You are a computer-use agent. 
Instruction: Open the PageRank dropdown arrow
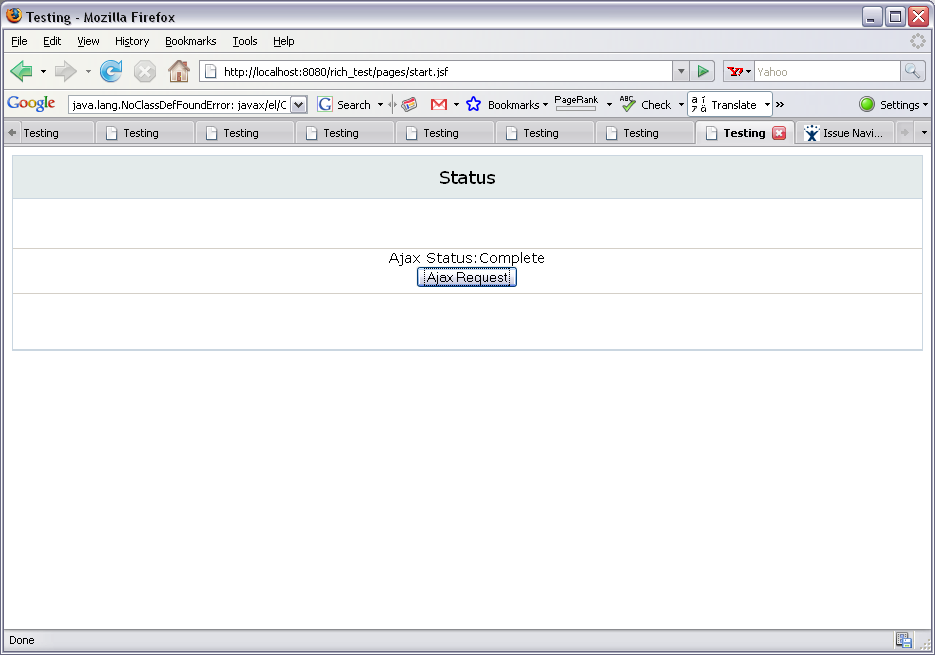[609, 104]
